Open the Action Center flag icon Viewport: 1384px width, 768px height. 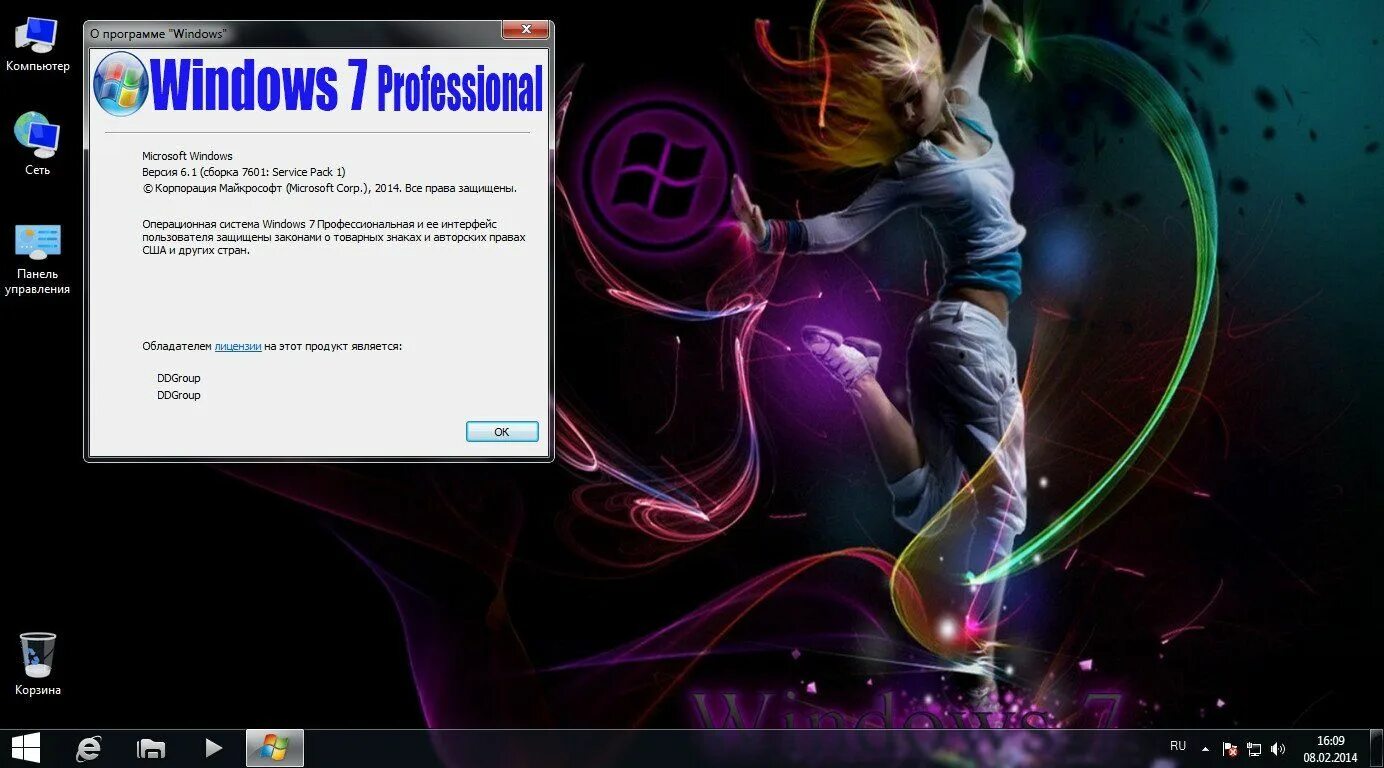tap(1230, 748)
